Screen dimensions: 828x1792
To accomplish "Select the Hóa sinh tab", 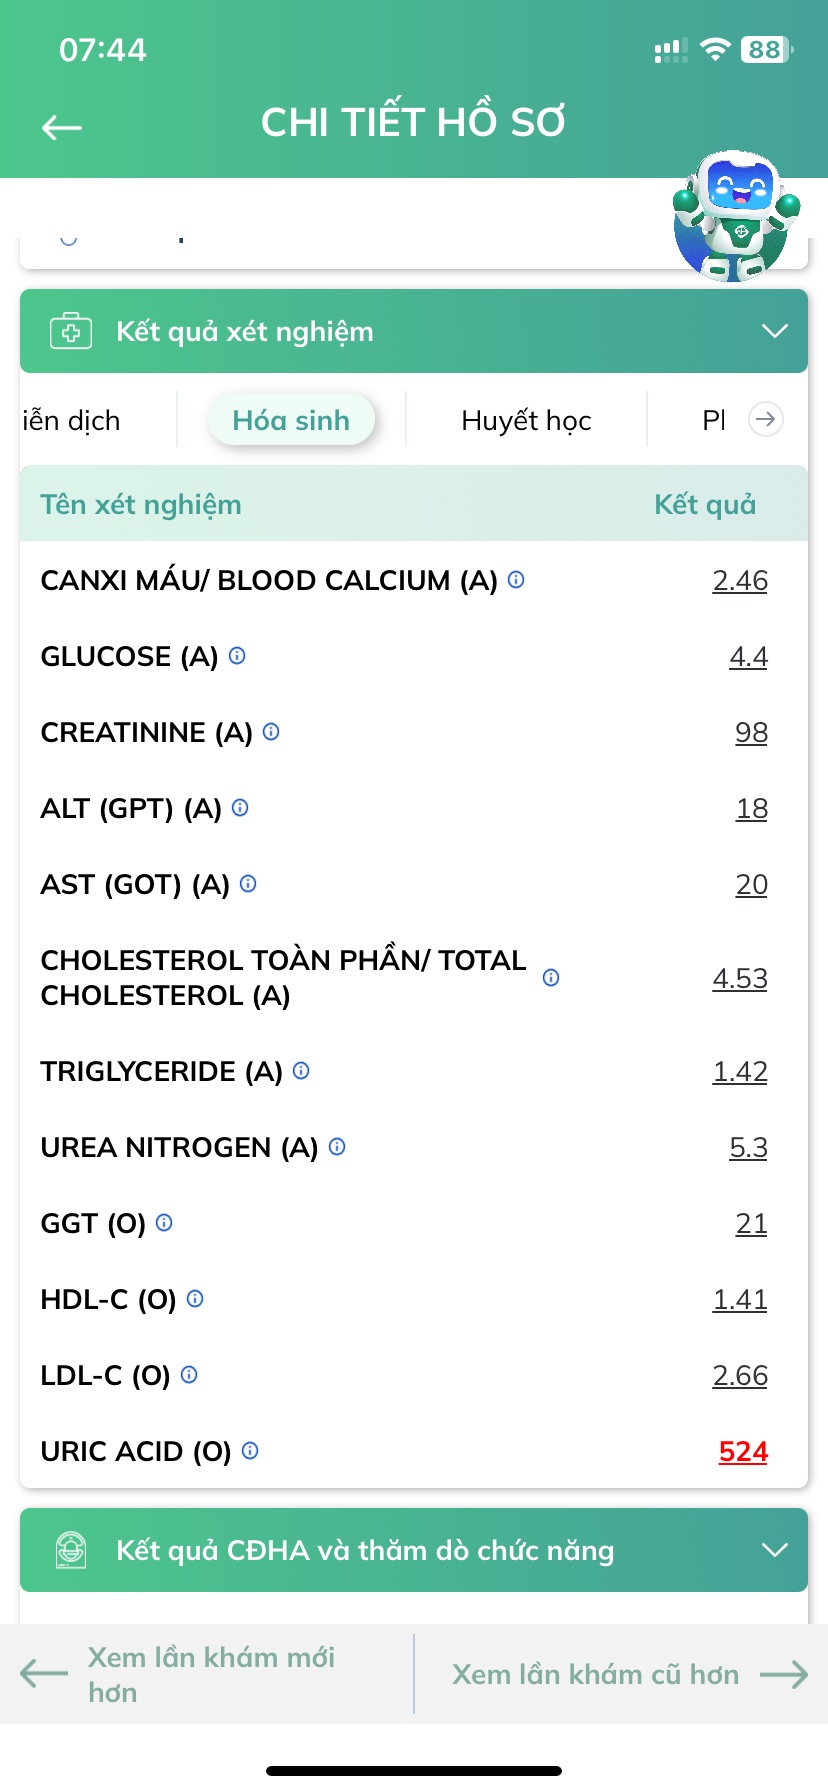I will pos(291,420).
